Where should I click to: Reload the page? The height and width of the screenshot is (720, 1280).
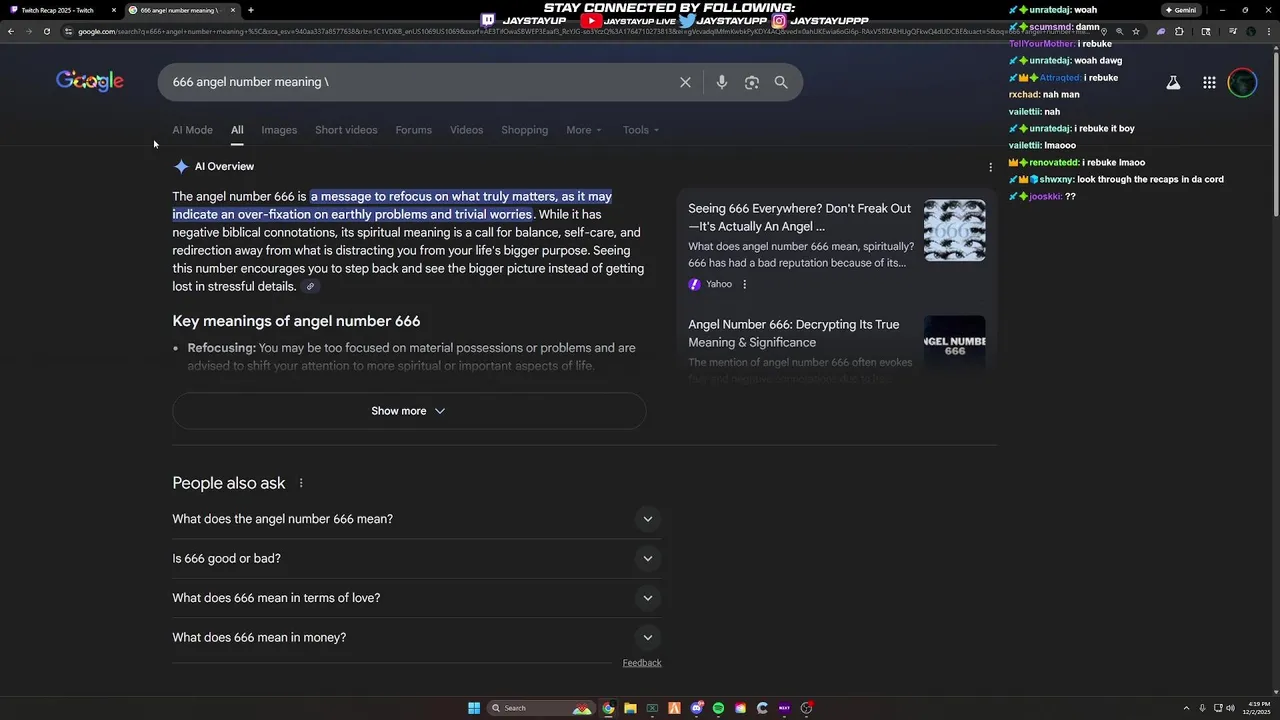point(47,31)
